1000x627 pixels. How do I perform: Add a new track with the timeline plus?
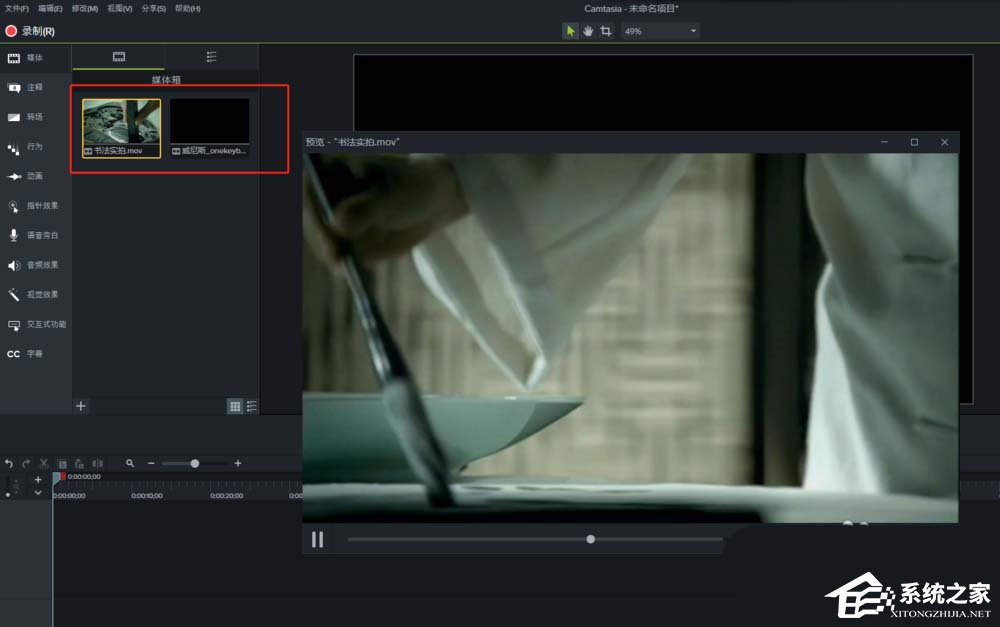click(38, 480)
